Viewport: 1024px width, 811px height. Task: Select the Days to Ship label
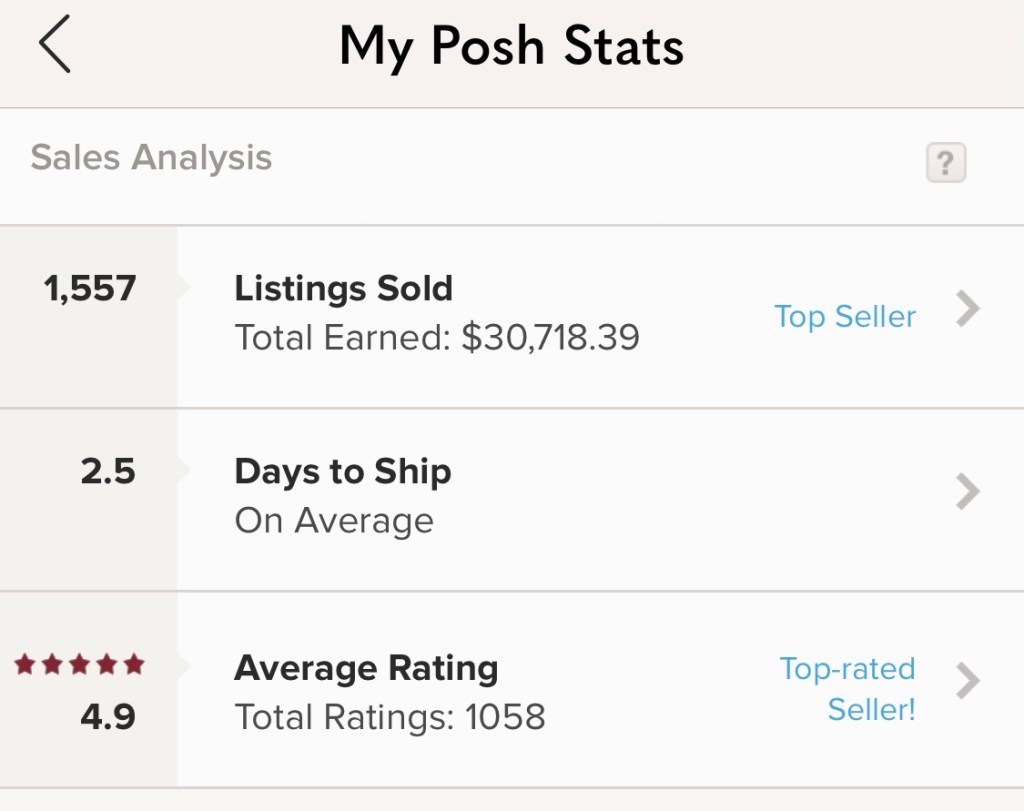(x=342, y=472)
